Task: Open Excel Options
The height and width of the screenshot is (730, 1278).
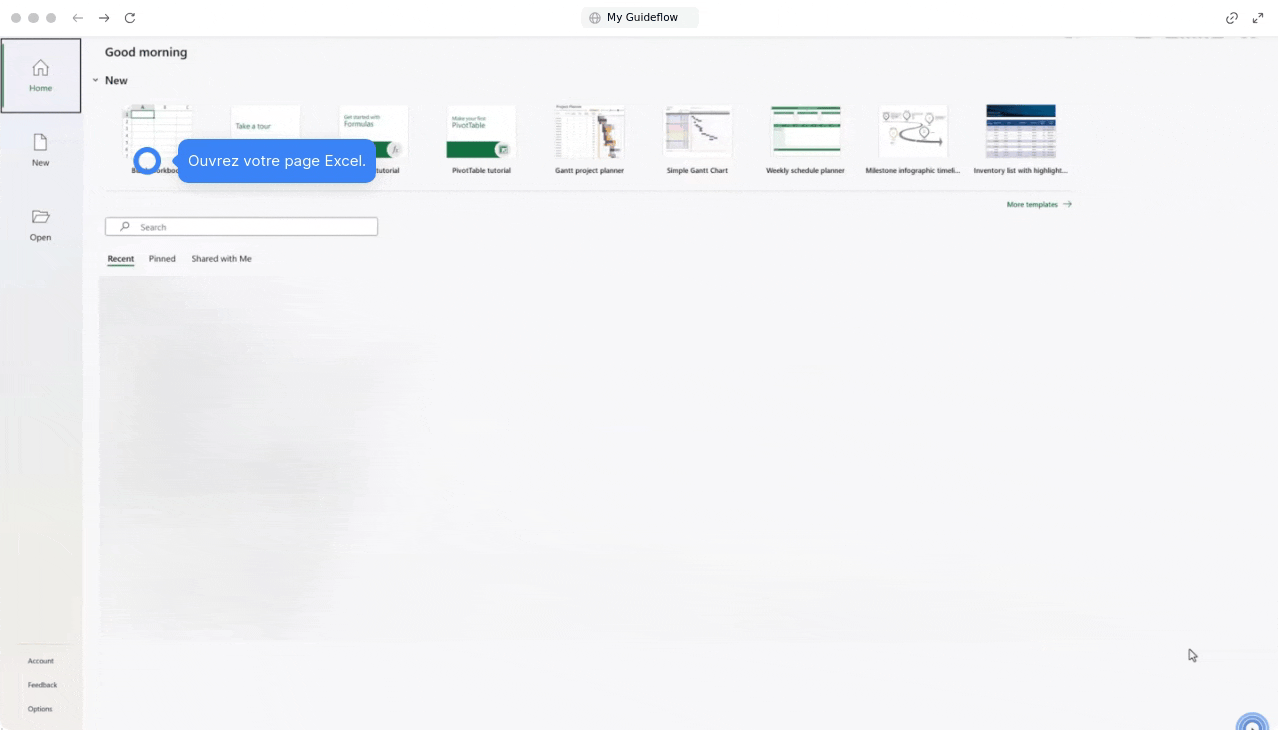Action: (x=40, y=709)
